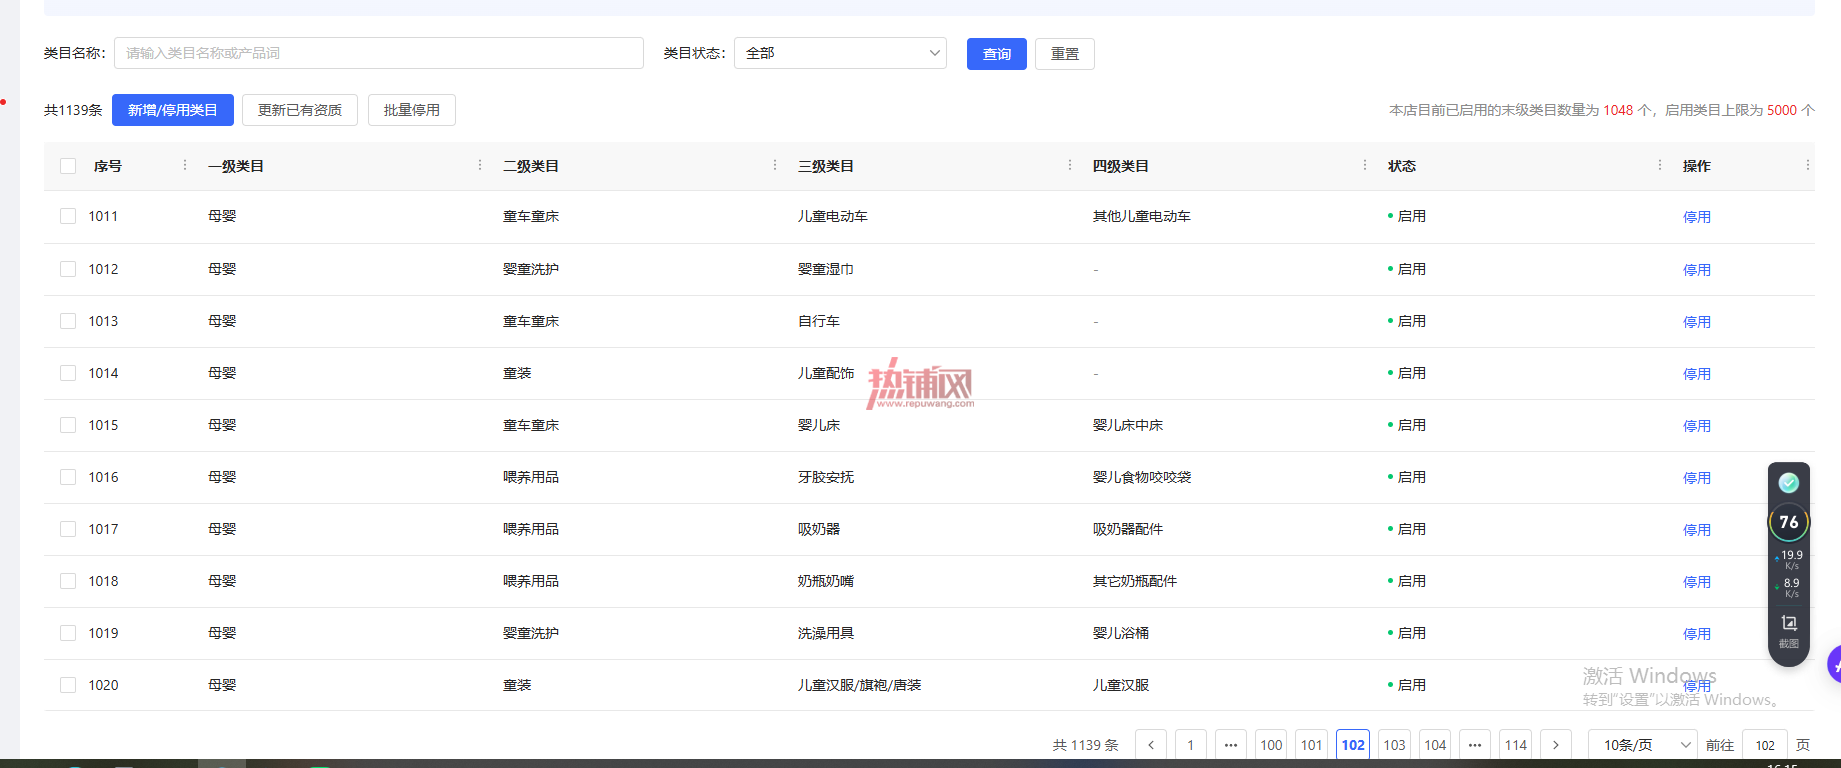Click the green checkmark widget icon

coord(1789,483)
